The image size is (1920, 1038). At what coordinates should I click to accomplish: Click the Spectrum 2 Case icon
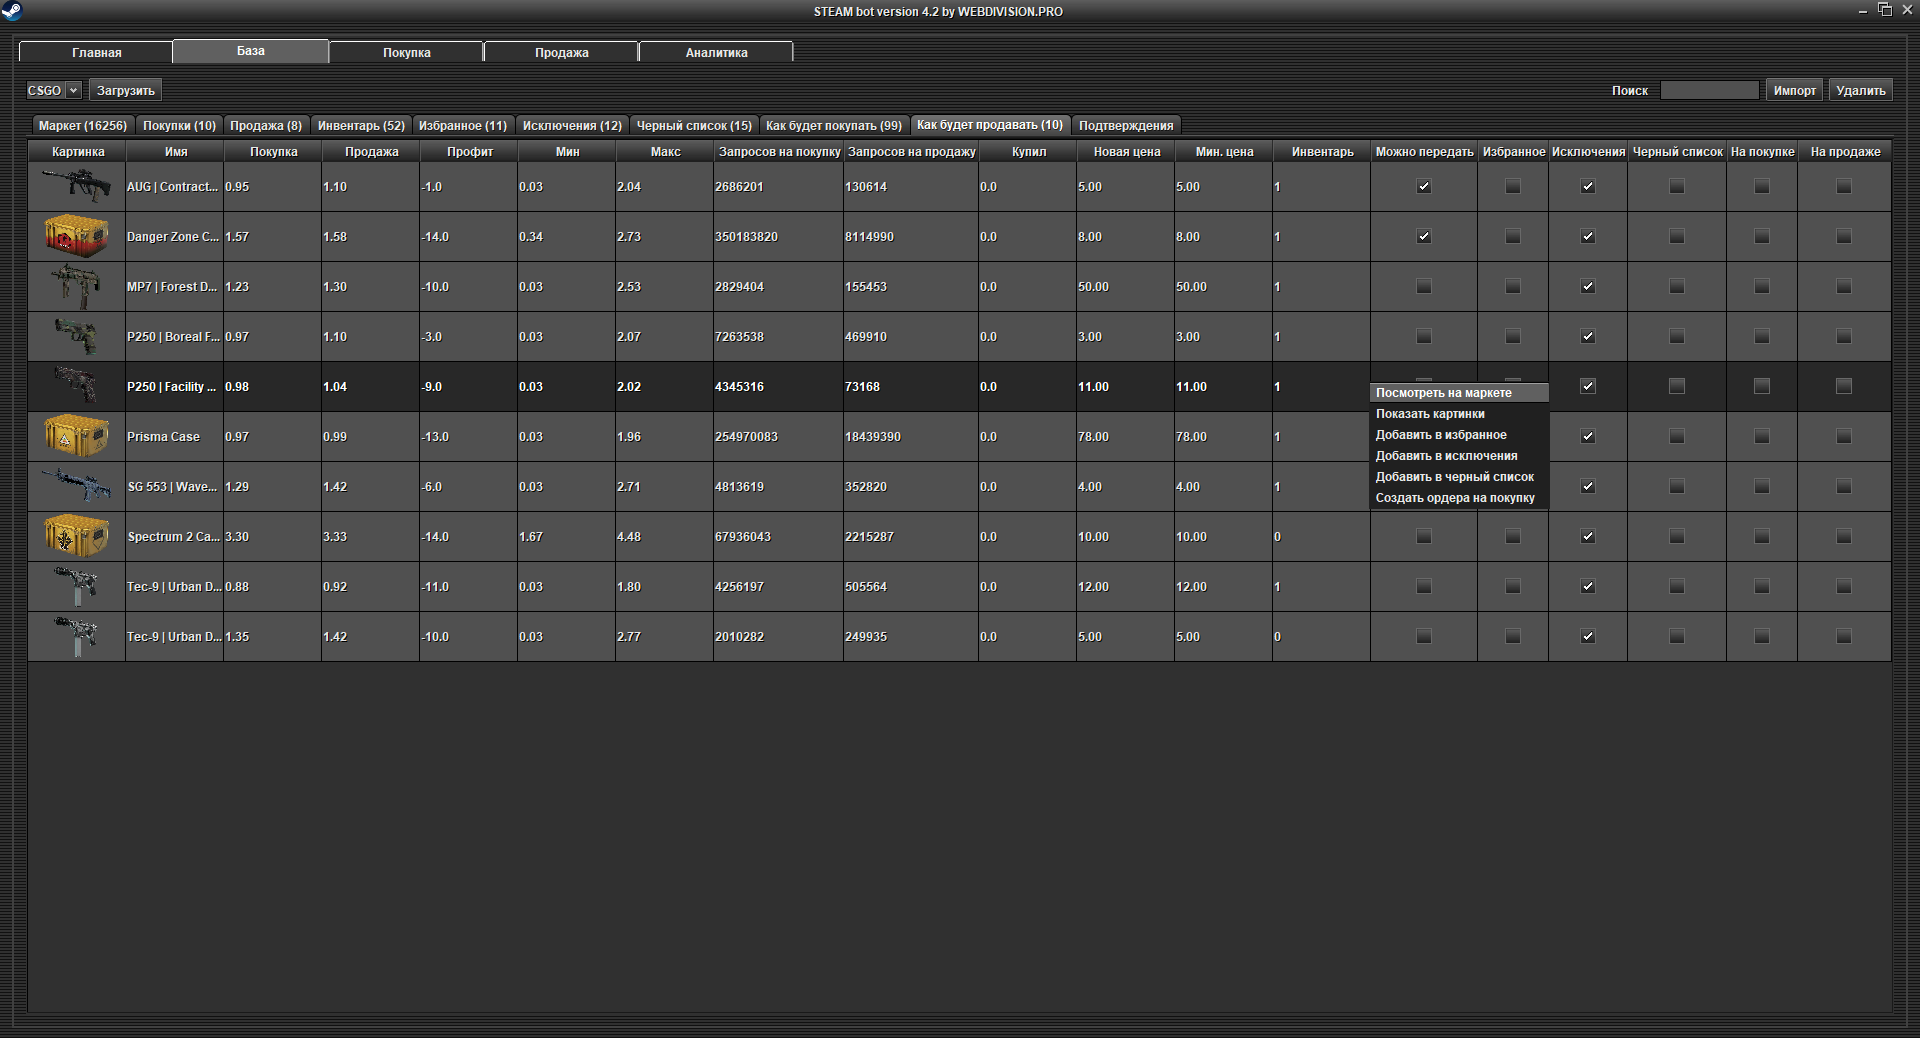tap(76, 536)
